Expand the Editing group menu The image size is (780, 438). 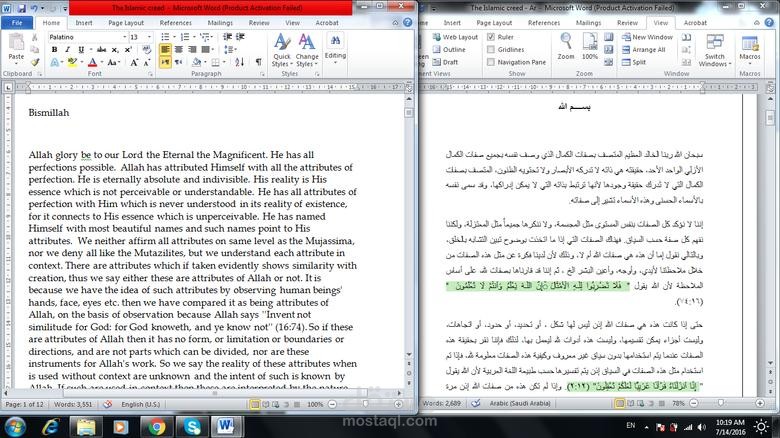(335, 50)
